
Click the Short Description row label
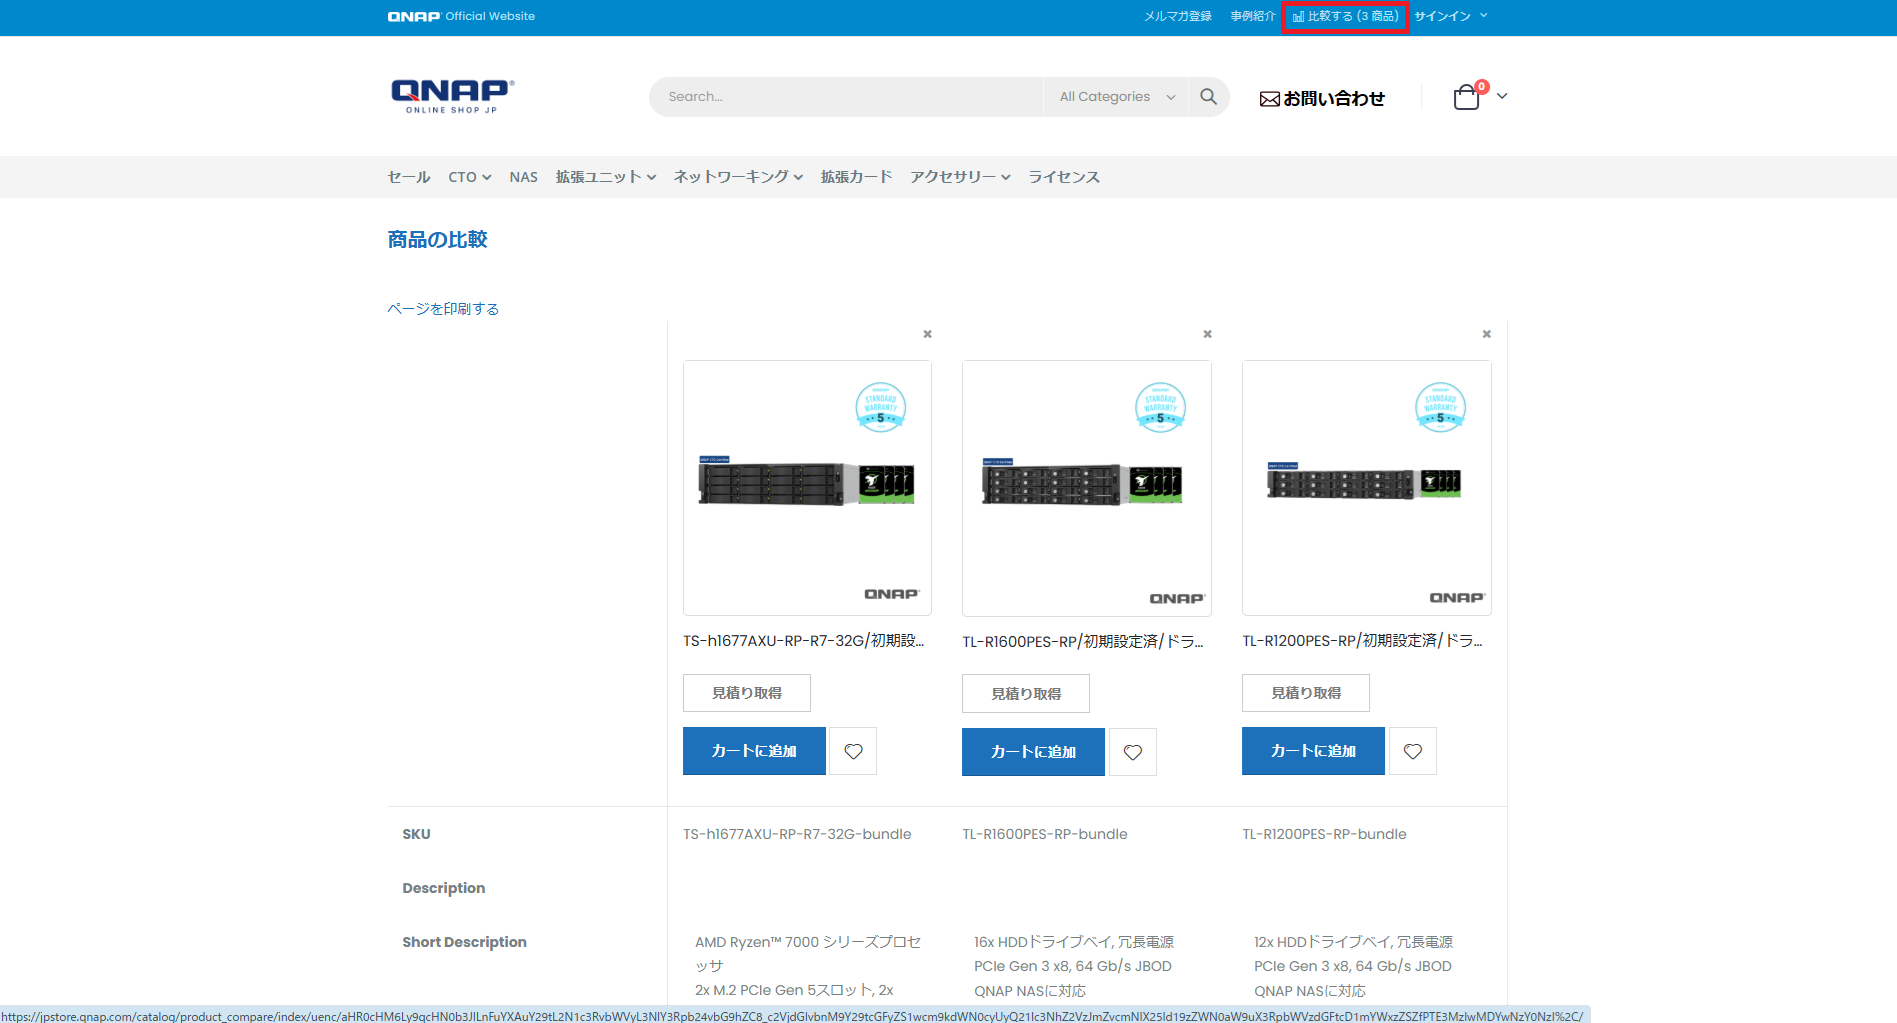coord(464,942)
